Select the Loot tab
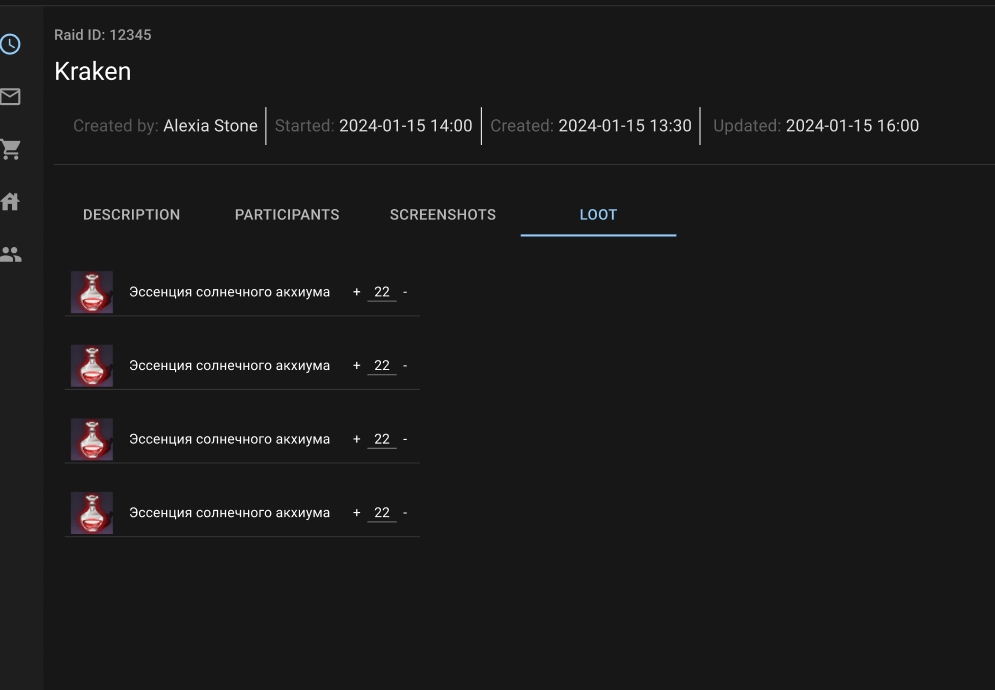 point(598,215)
